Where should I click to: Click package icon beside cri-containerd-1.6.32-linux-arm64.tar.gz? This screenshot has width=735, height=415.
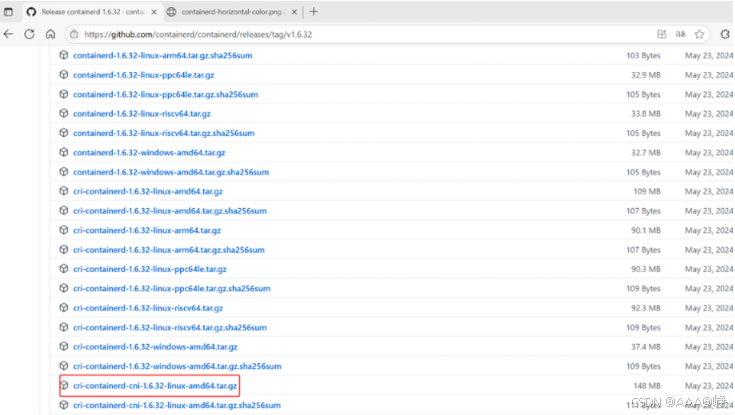[x=64, y=230]
